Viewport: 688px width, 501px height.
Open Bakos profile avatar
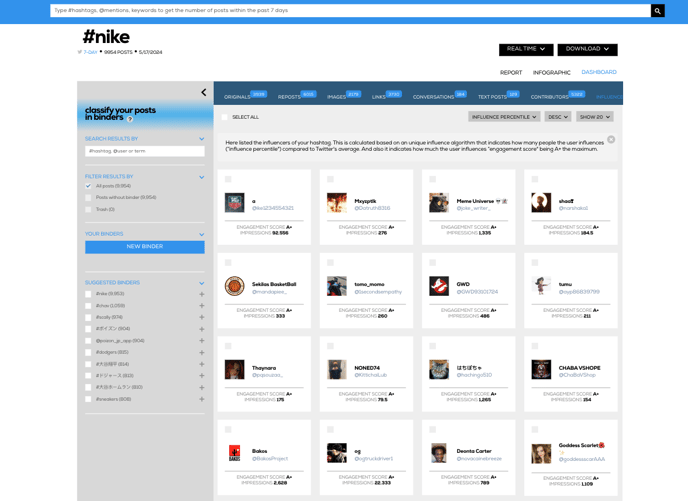pyautogui.click(x=234, y=453)
